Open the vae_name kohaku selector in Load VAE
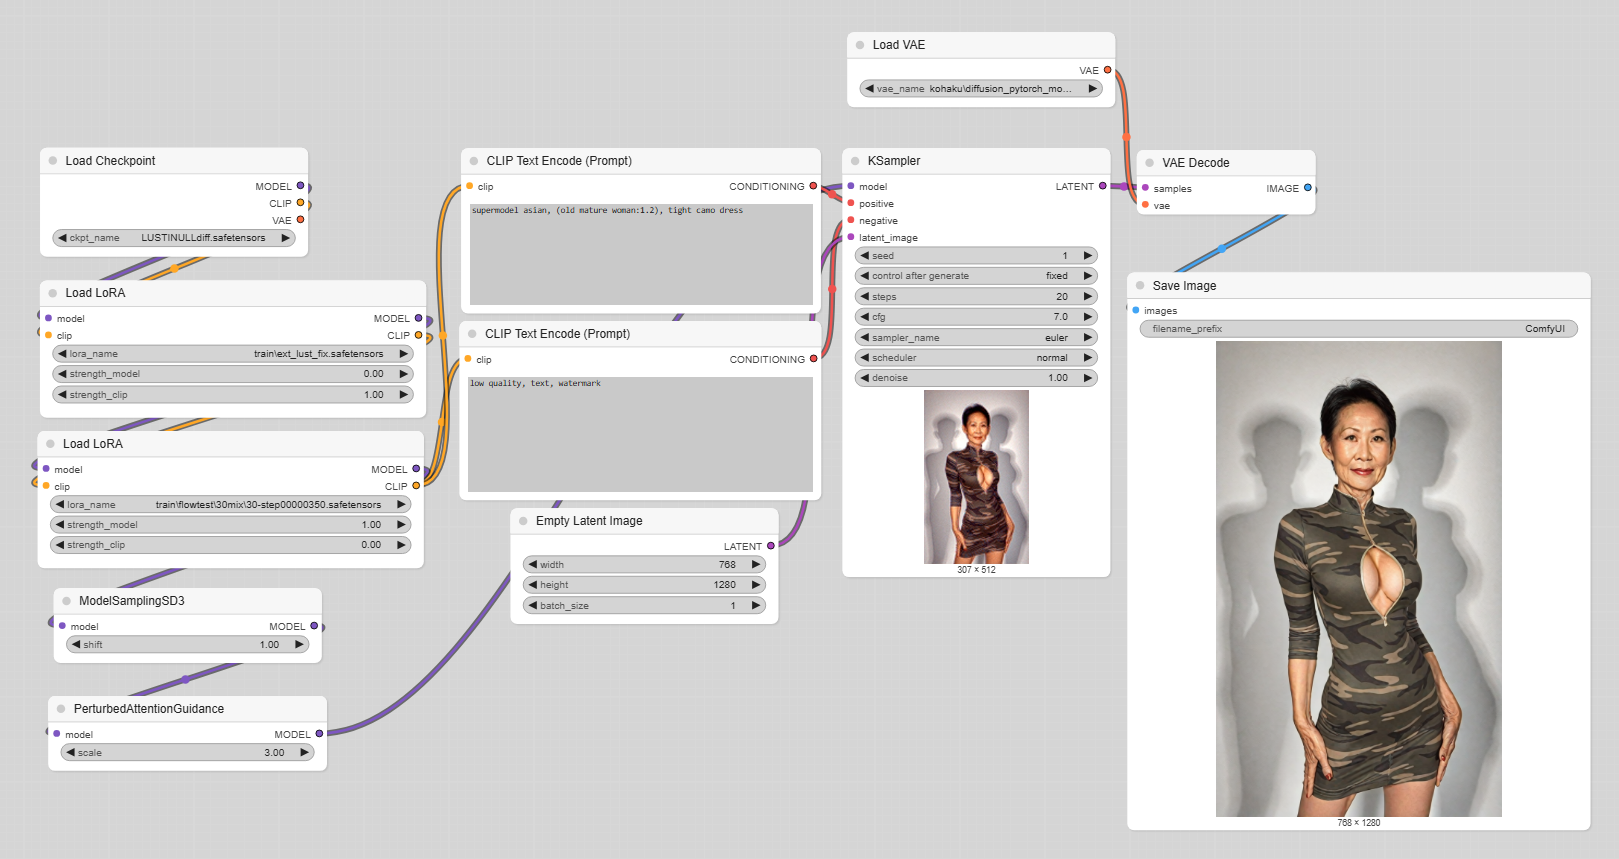This screenshot has height=859, width=1619. [981, 89]
